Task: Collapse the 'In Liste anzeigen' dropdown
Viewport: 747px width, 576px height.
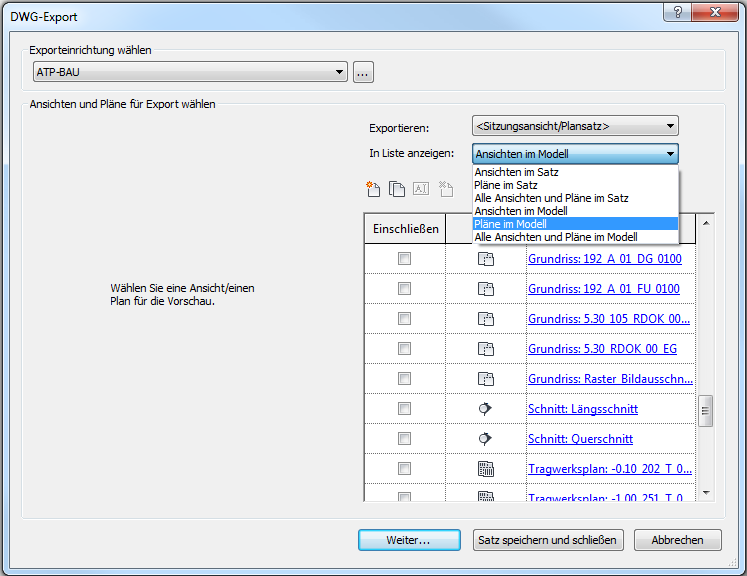Action: coord(669,154)
